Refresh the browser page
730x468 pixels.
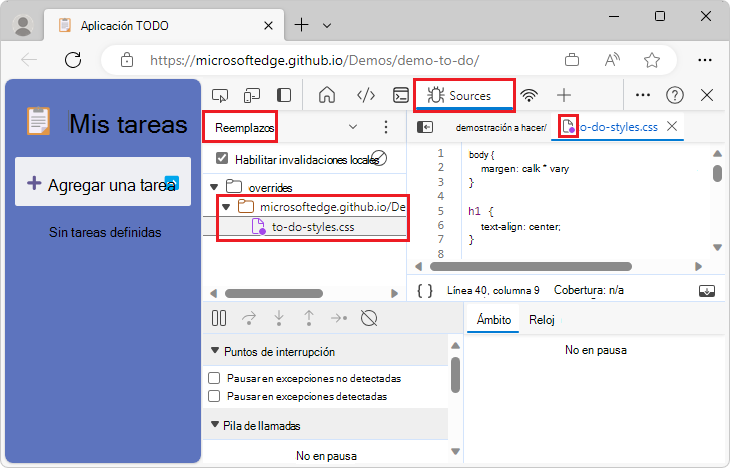(x=73, y=60)
